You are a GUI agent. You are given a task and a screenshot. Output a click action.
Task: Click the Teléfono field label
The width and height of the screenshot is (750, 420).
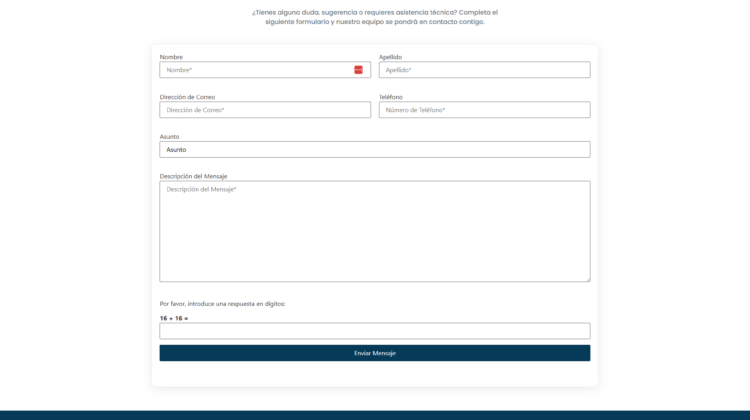(390, 97)
